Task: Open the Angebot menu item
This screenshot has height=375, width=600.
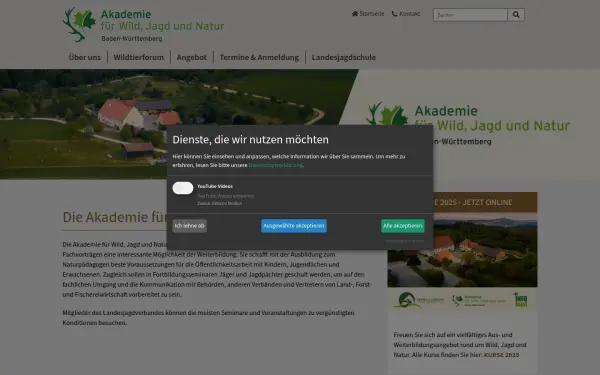Action: click(x=191, y=57)
